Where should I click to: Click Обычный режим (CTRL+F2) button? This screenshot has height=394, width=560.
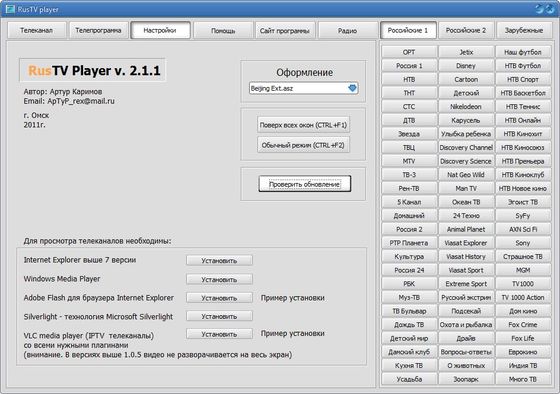[x=303, y=145]
